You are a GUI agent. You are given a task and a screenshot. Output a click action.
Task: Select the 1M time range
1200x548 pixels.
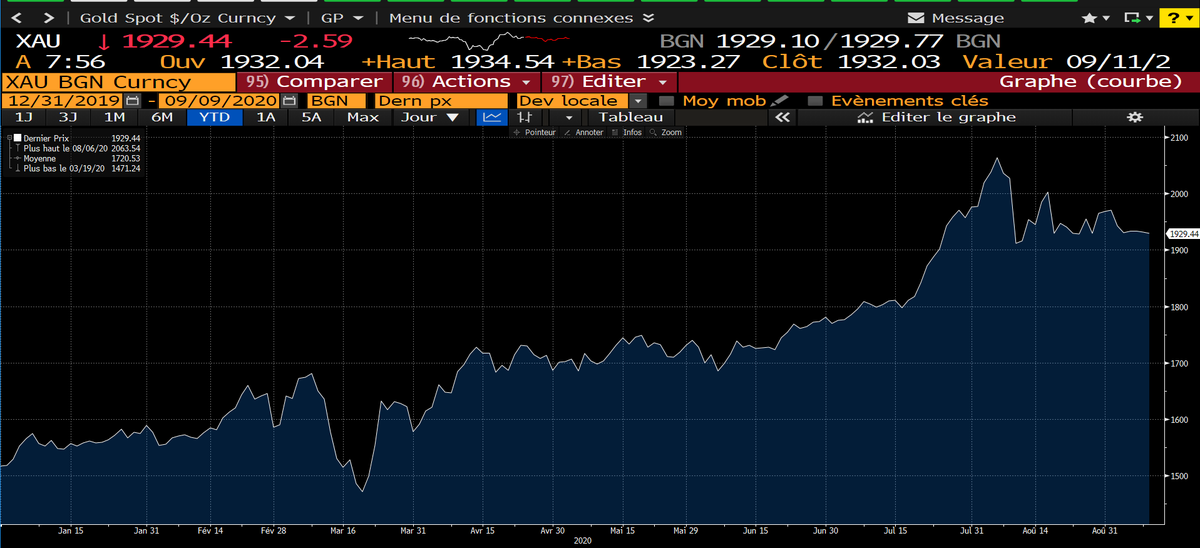tap(115, 117)
